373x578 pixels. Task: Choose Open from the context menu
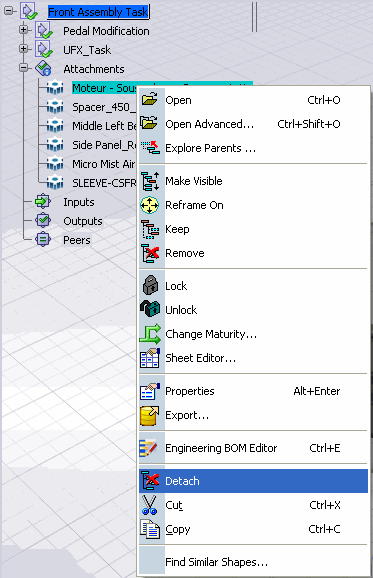point(254,100)
